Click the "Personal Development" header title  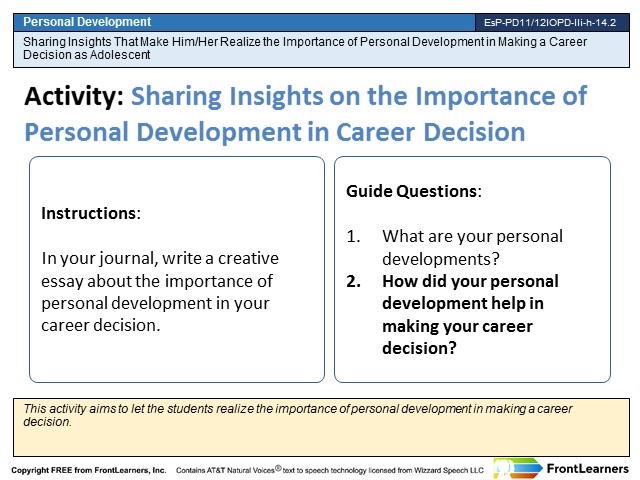click(87, 22)
